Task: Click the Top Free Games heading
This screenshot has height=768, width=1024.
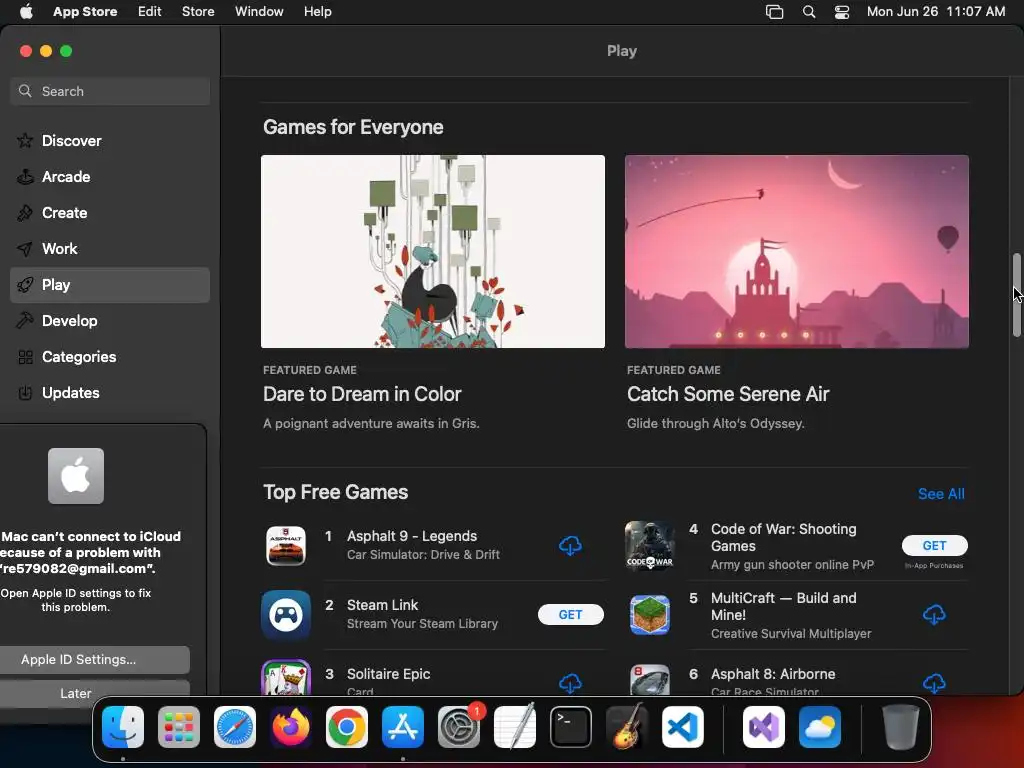Action: click(x=336, y=492)
